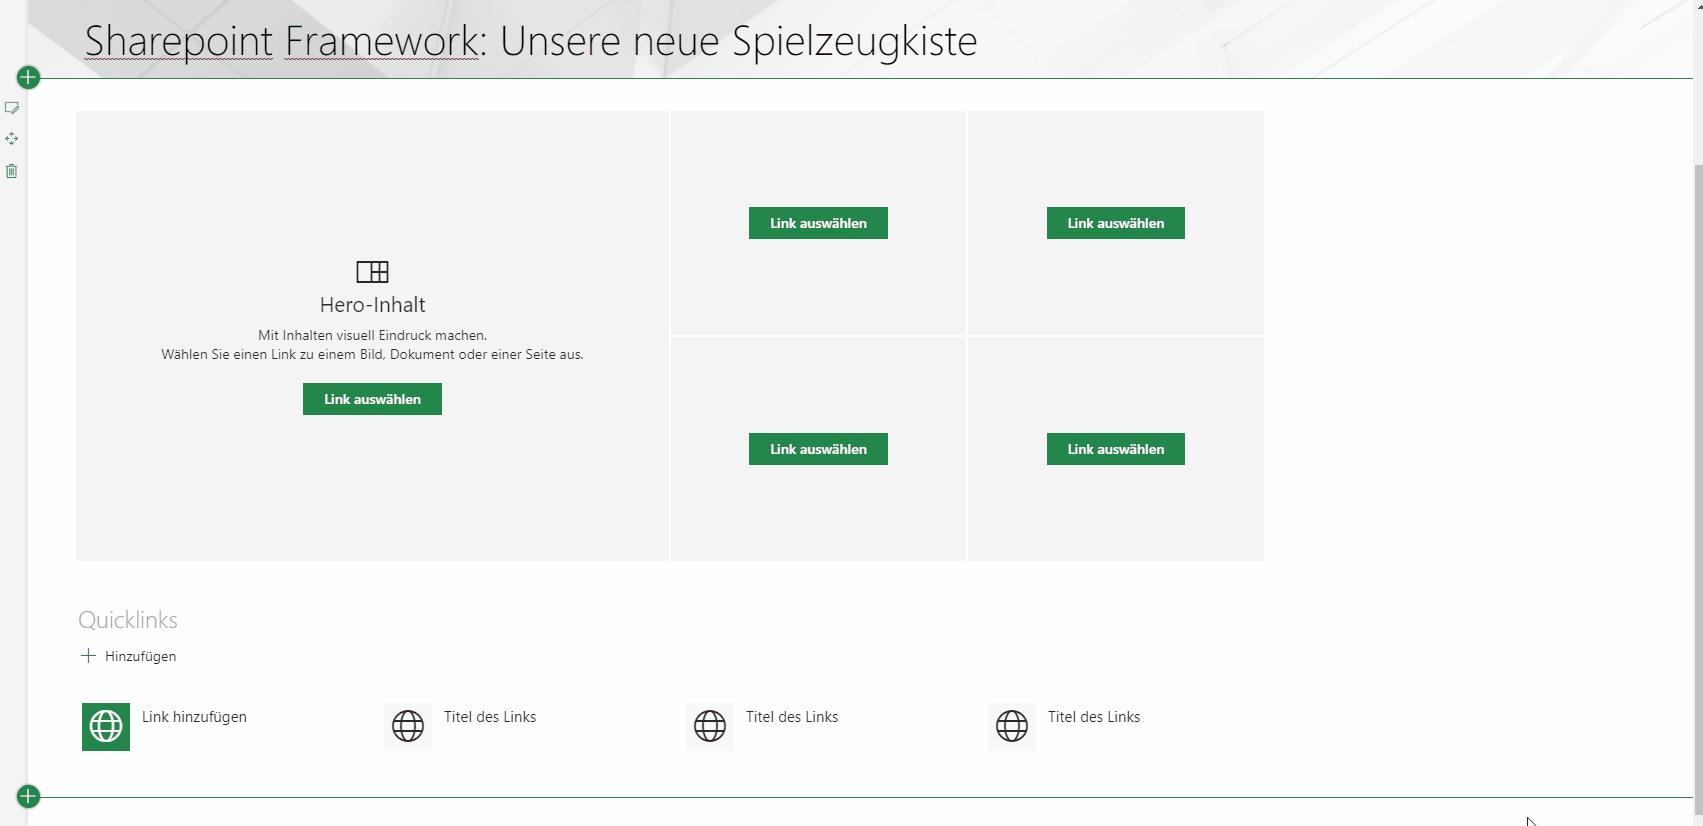Click Link auswählen in the large Hero-Inhalt tile
This screenshot has width=1703, height=826.
[x=372, y=399]
